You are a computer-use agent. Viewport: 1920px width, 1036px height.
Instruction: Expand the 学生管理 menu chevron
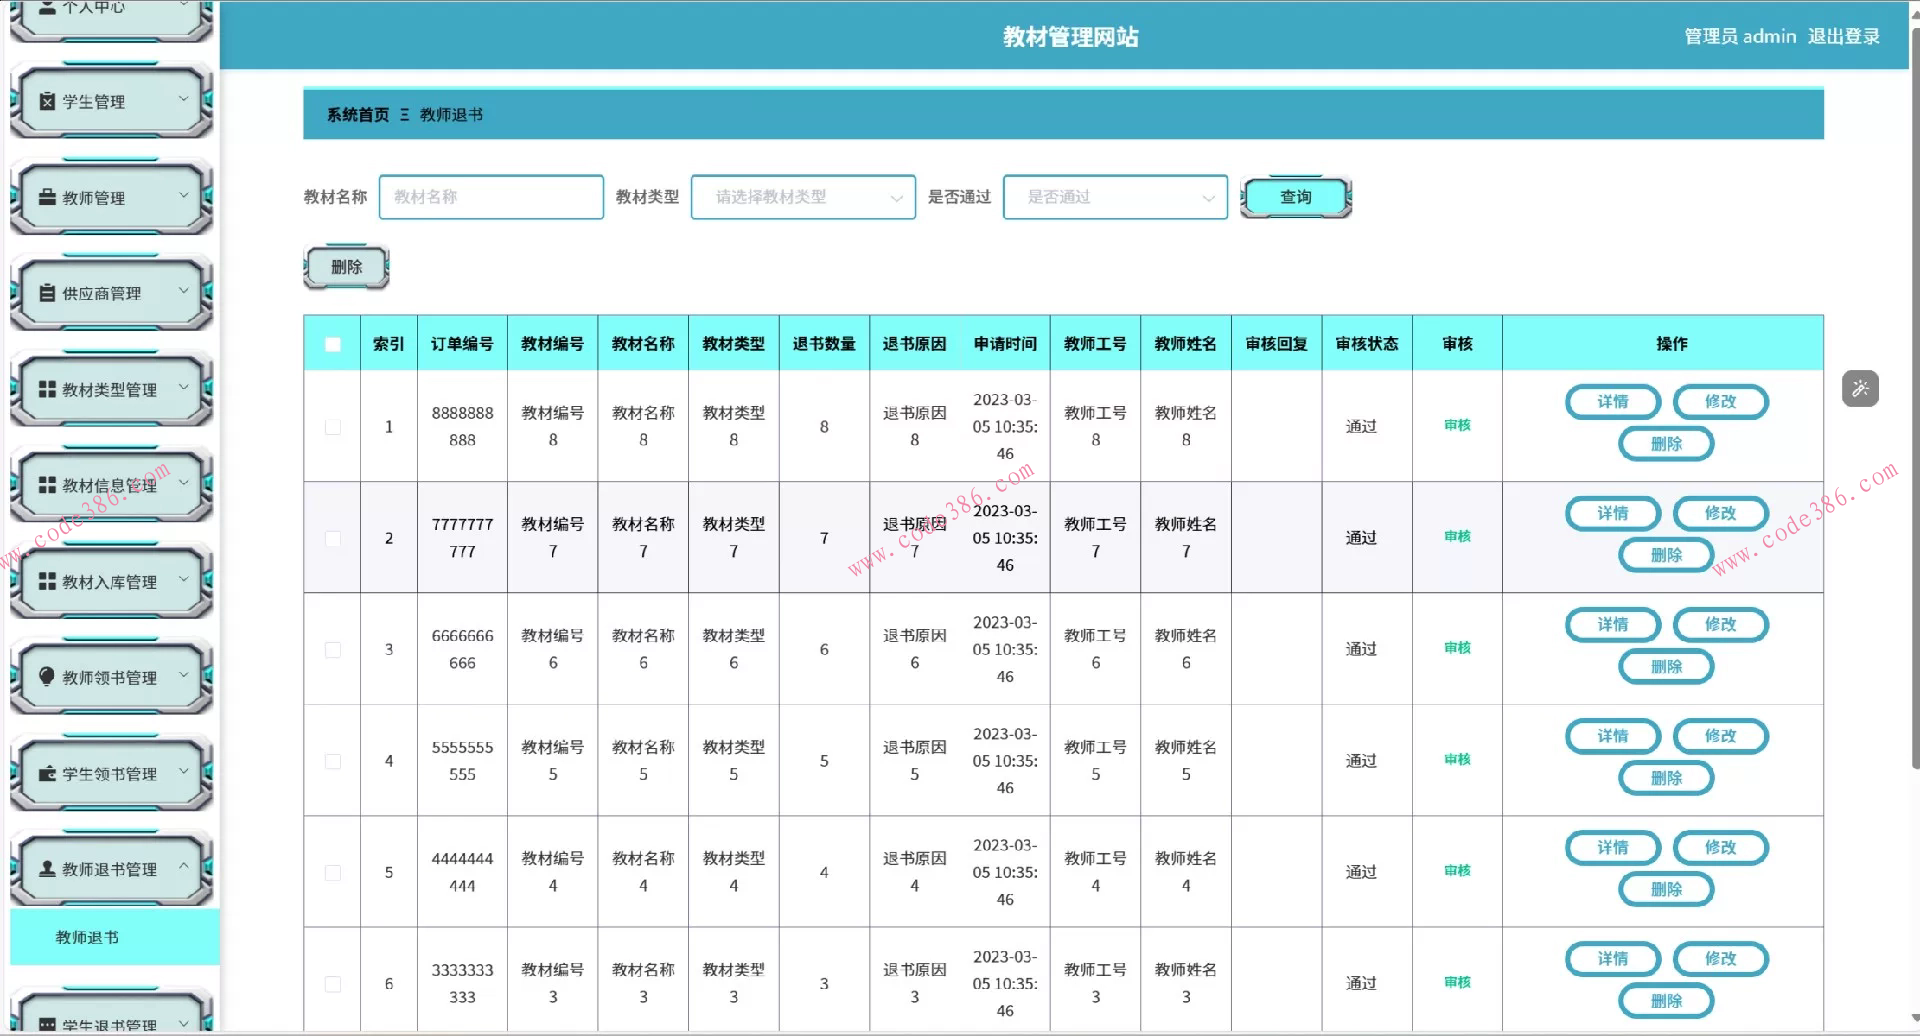pos(184,99)
